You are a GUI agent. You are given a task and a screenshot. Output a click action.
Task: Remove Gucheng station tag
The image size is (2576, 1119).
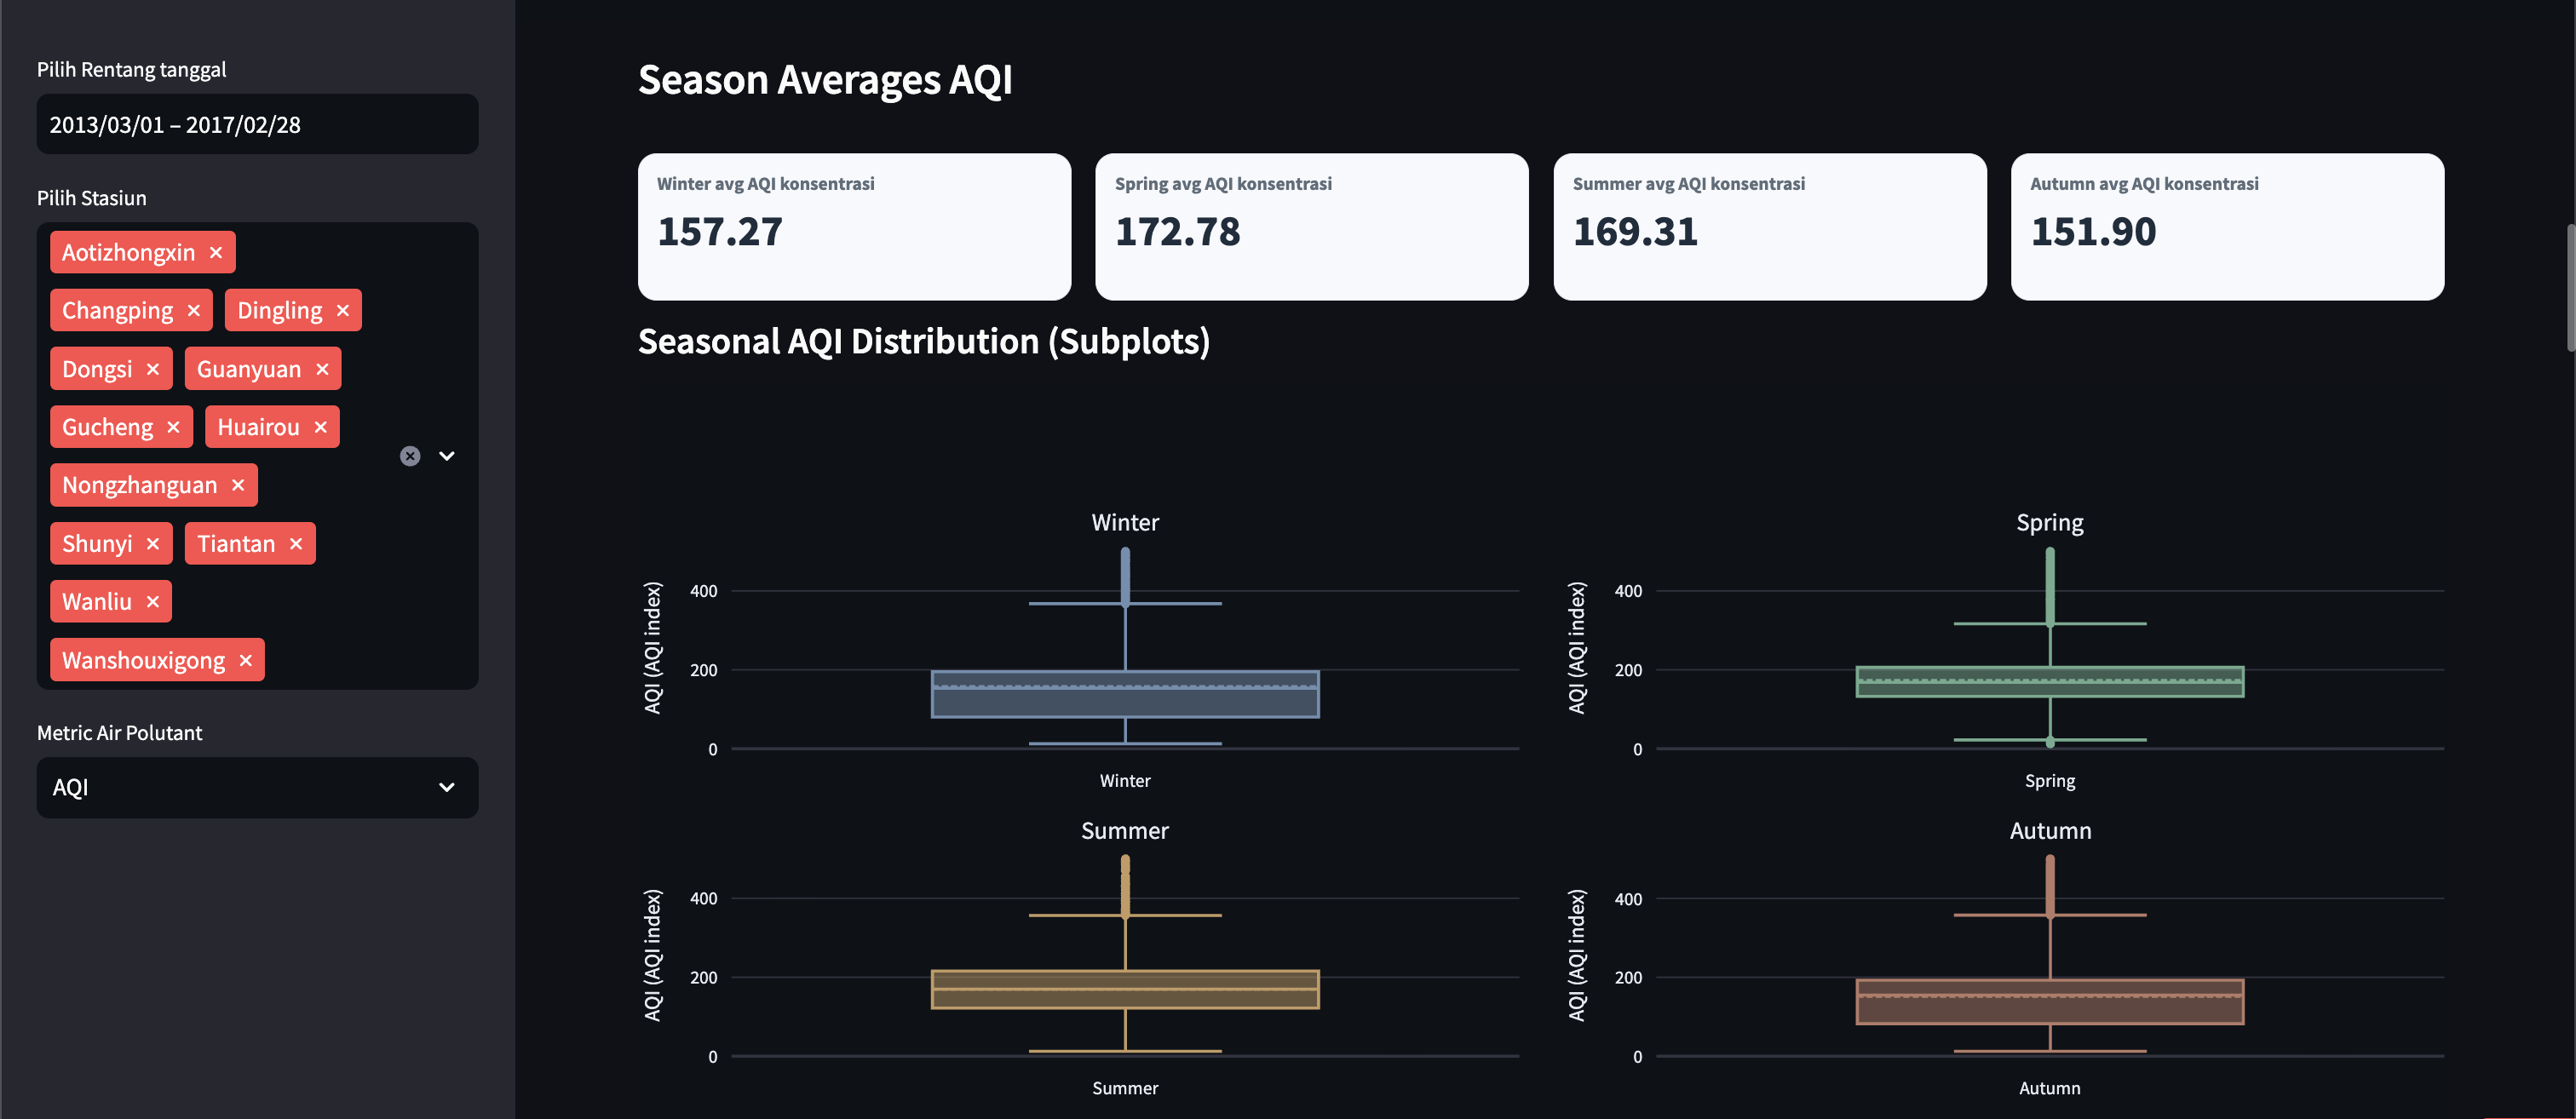(174, 427)
